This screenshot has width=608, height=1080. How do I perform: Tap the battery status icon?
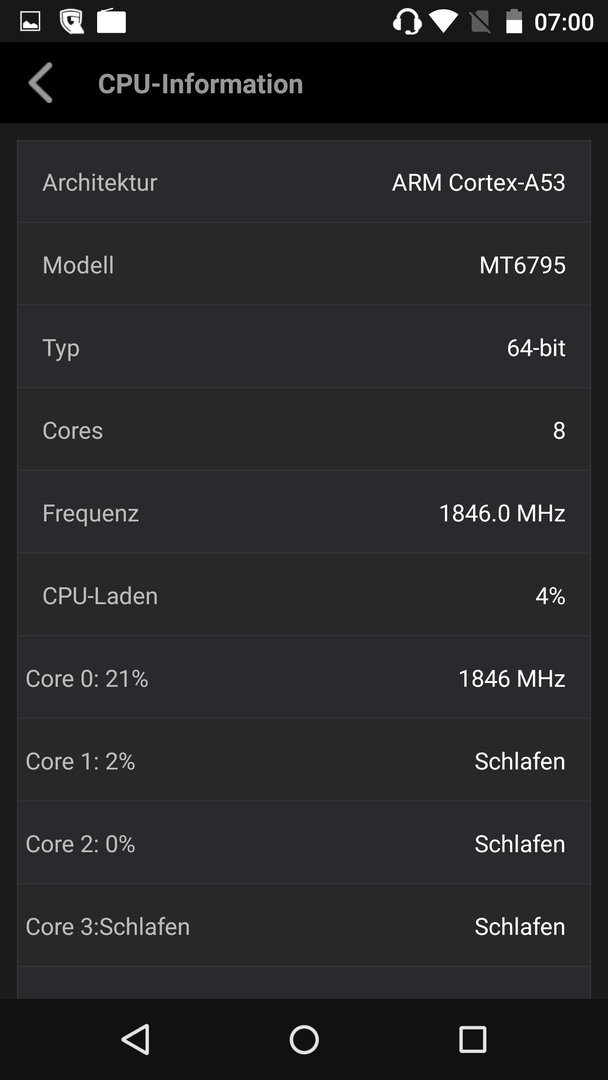[x=514, y=22]
